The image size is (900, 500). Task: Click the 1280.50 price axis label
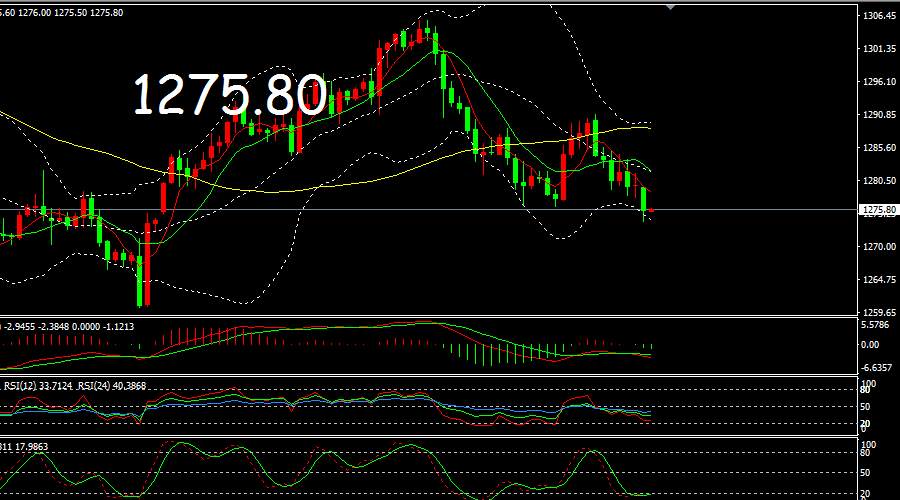pos(879,180)
